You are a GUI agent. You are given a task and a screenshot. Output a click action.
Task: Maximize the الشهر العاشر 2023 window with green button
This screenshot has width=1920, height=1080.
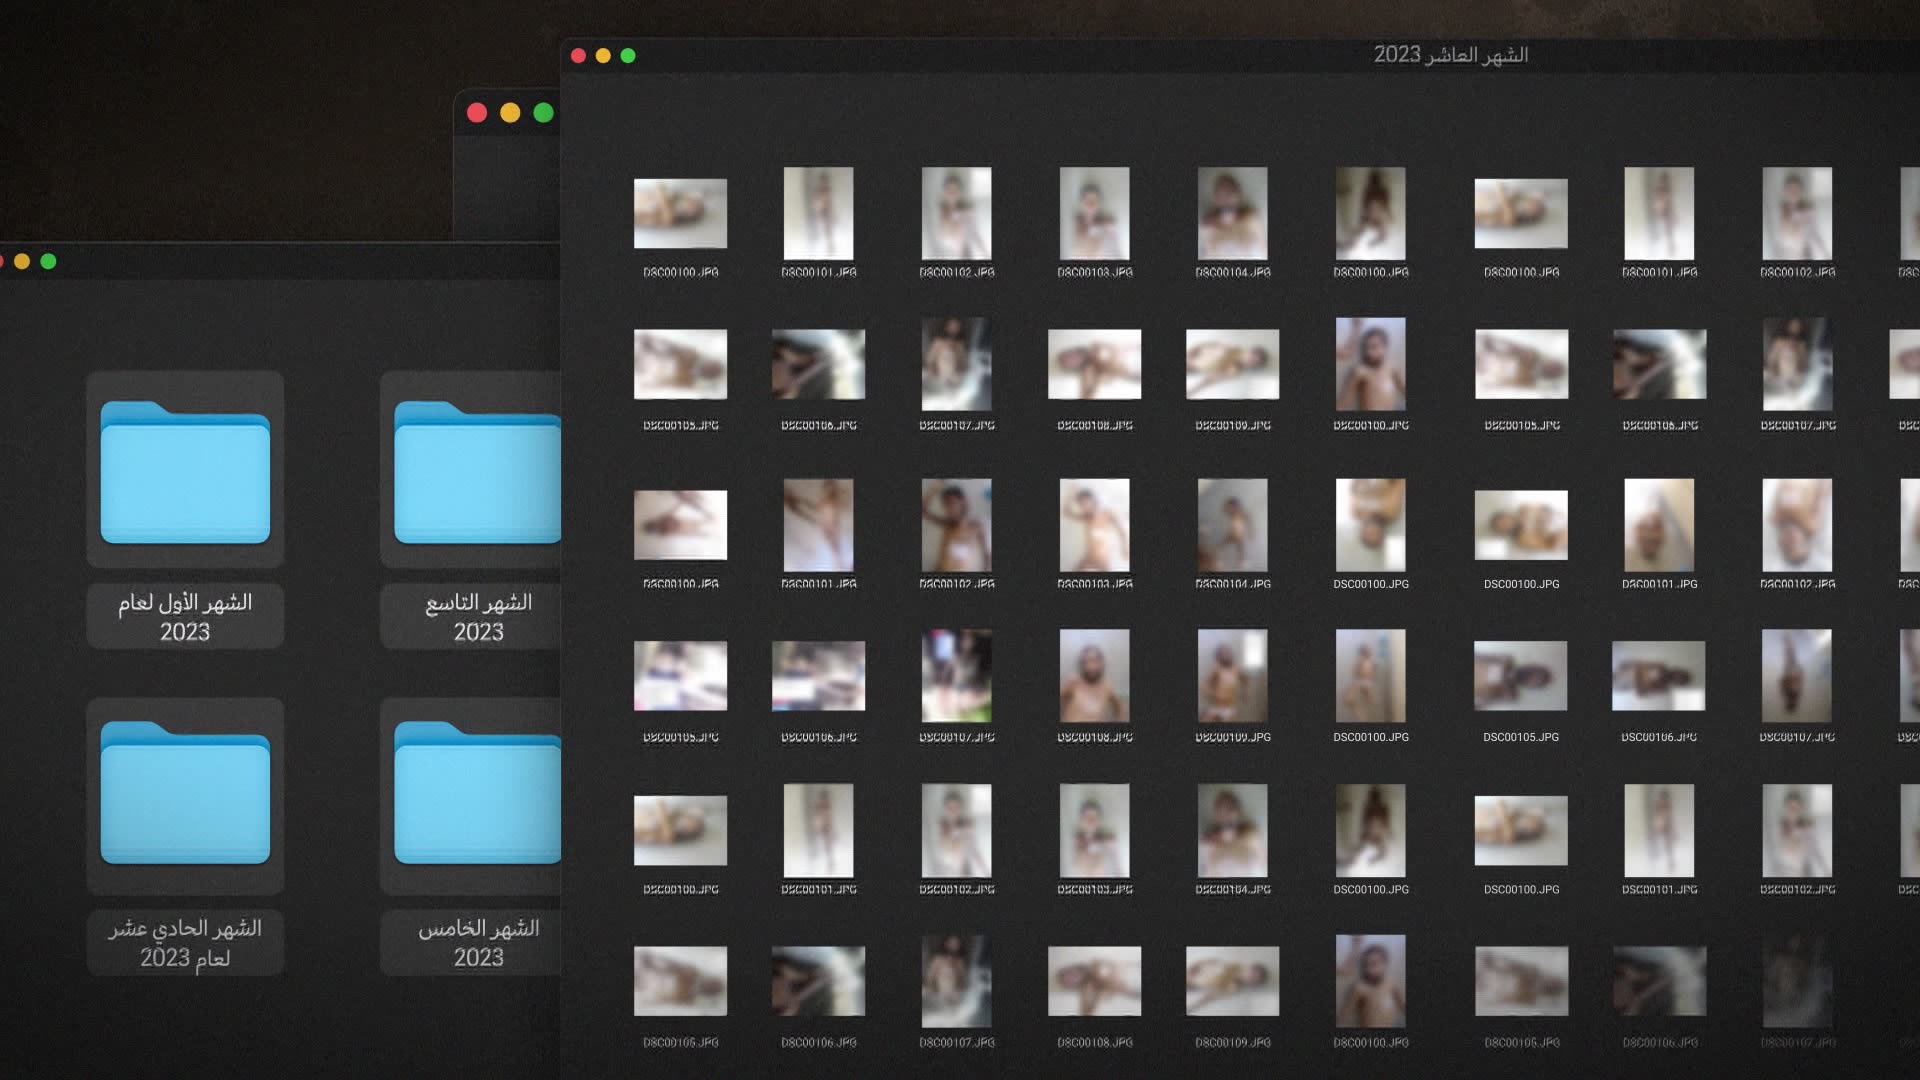coord(628,56)
